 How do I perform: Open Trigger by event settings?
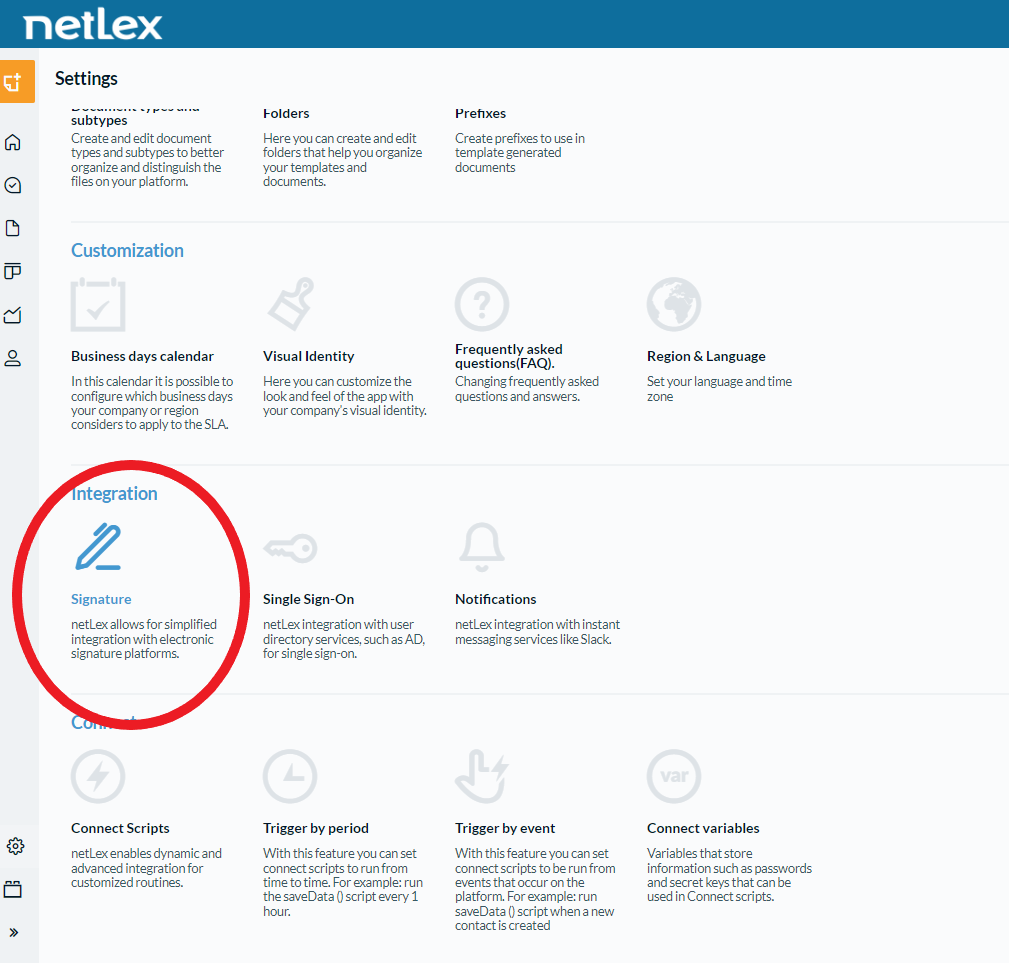click(505, 829)
